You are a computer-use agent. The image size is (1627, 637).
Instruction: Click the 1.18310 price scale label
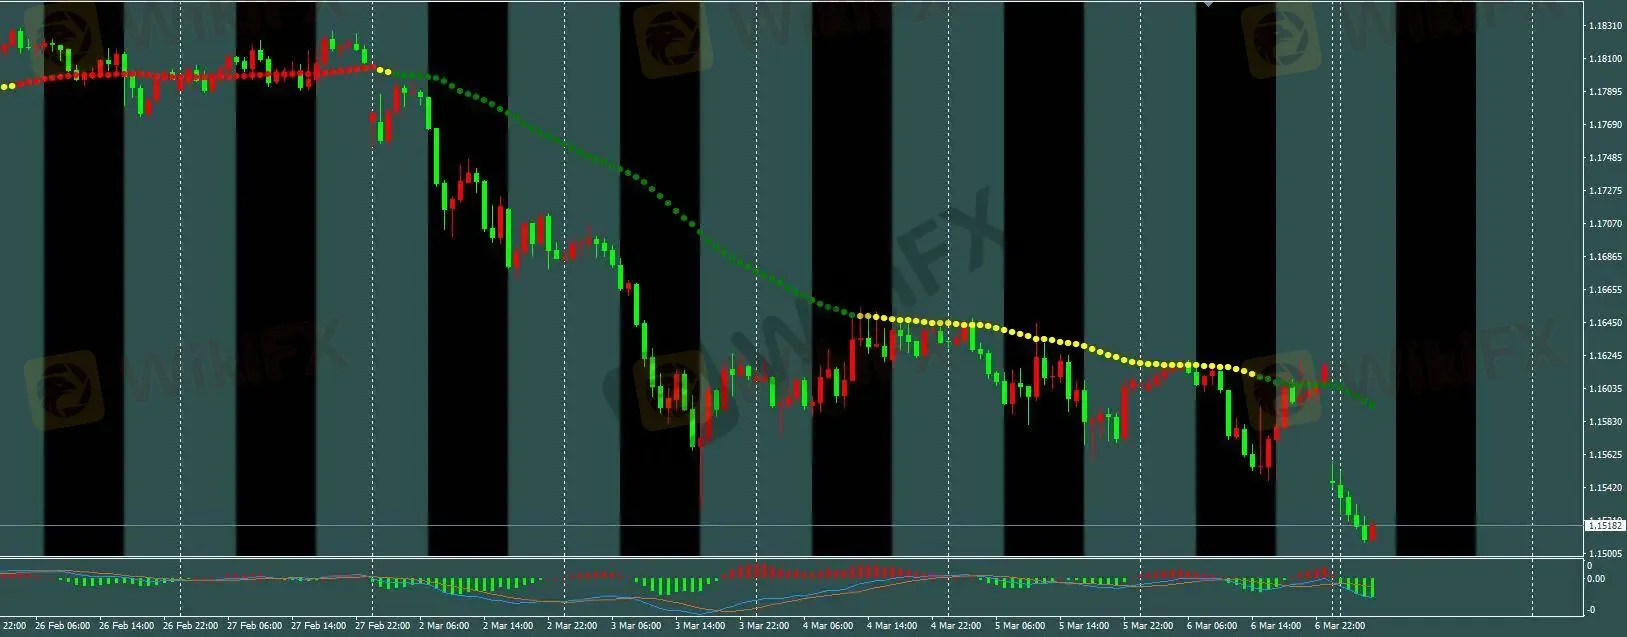tap(1604, 26)
